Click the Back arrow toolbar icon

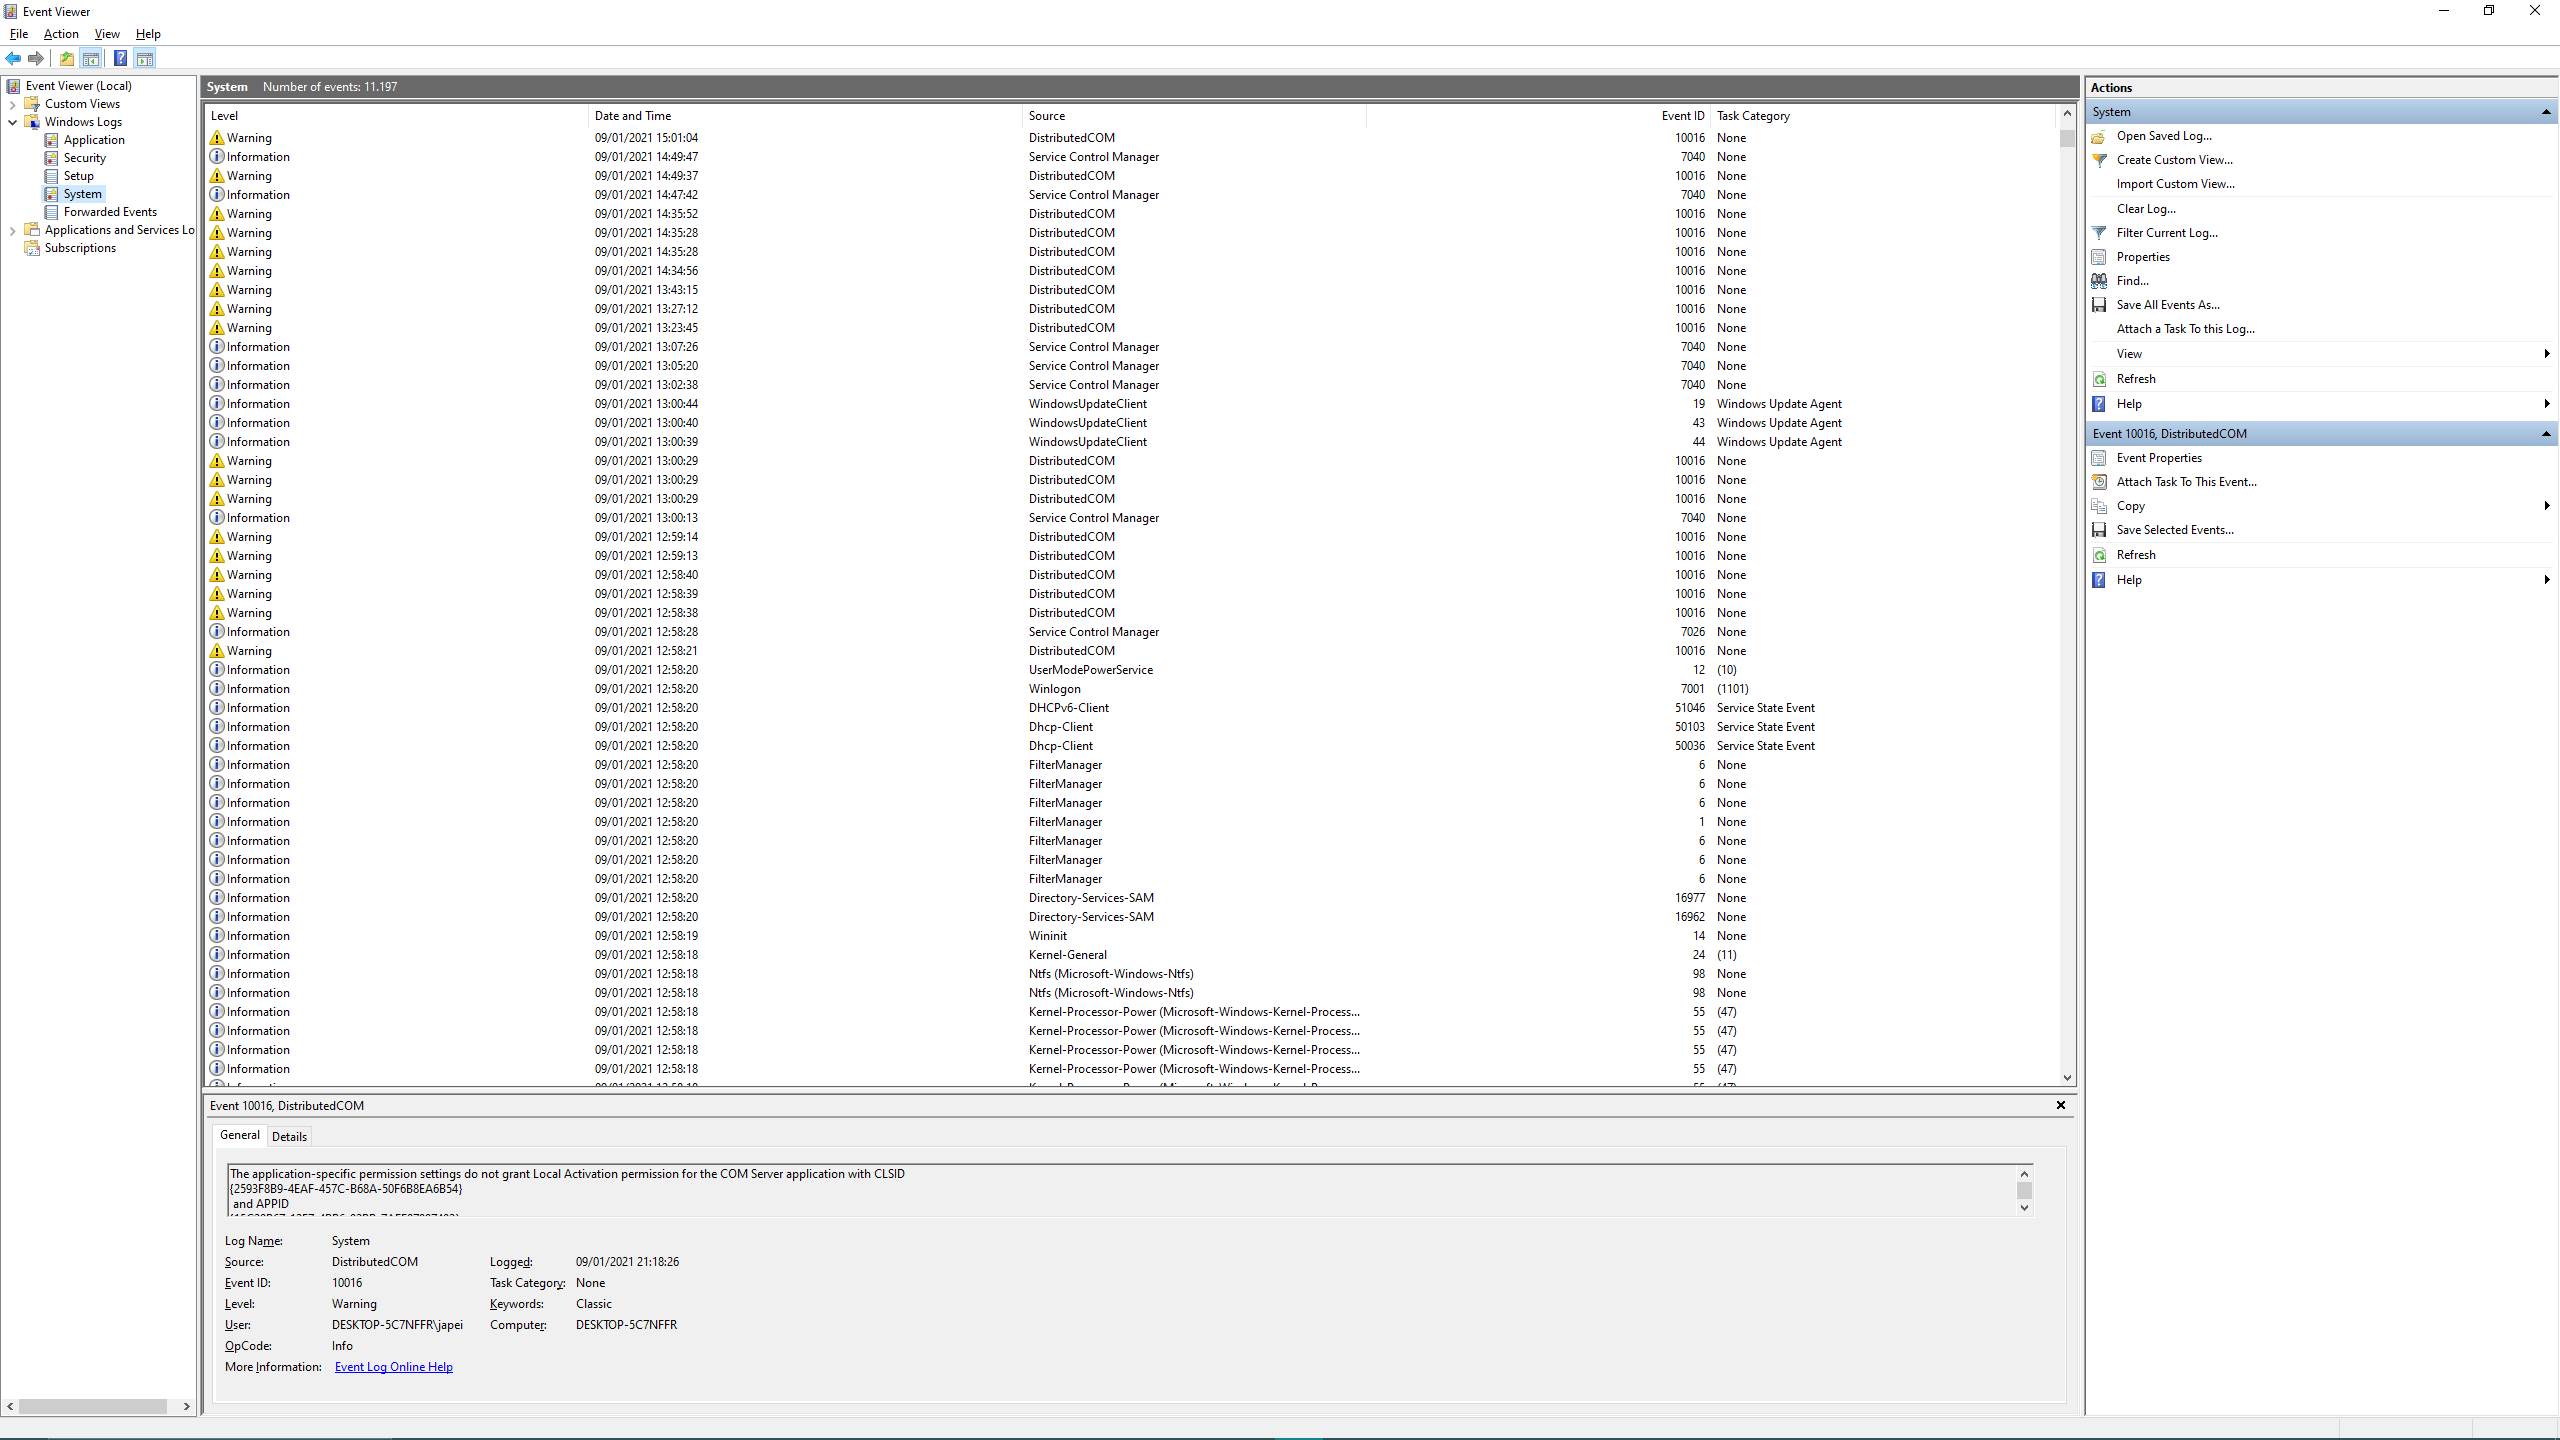point(13,58)
